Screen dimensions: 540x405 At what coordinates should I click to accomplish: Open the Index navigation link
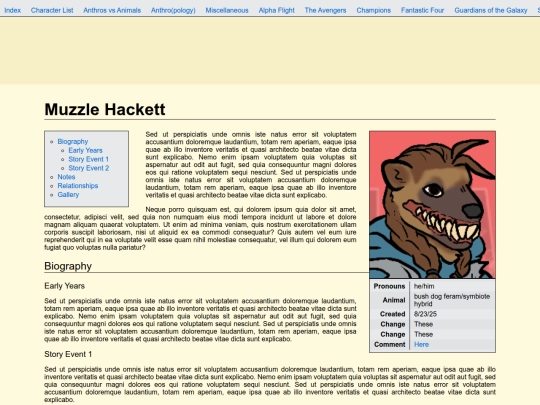[x=12, y=10]
